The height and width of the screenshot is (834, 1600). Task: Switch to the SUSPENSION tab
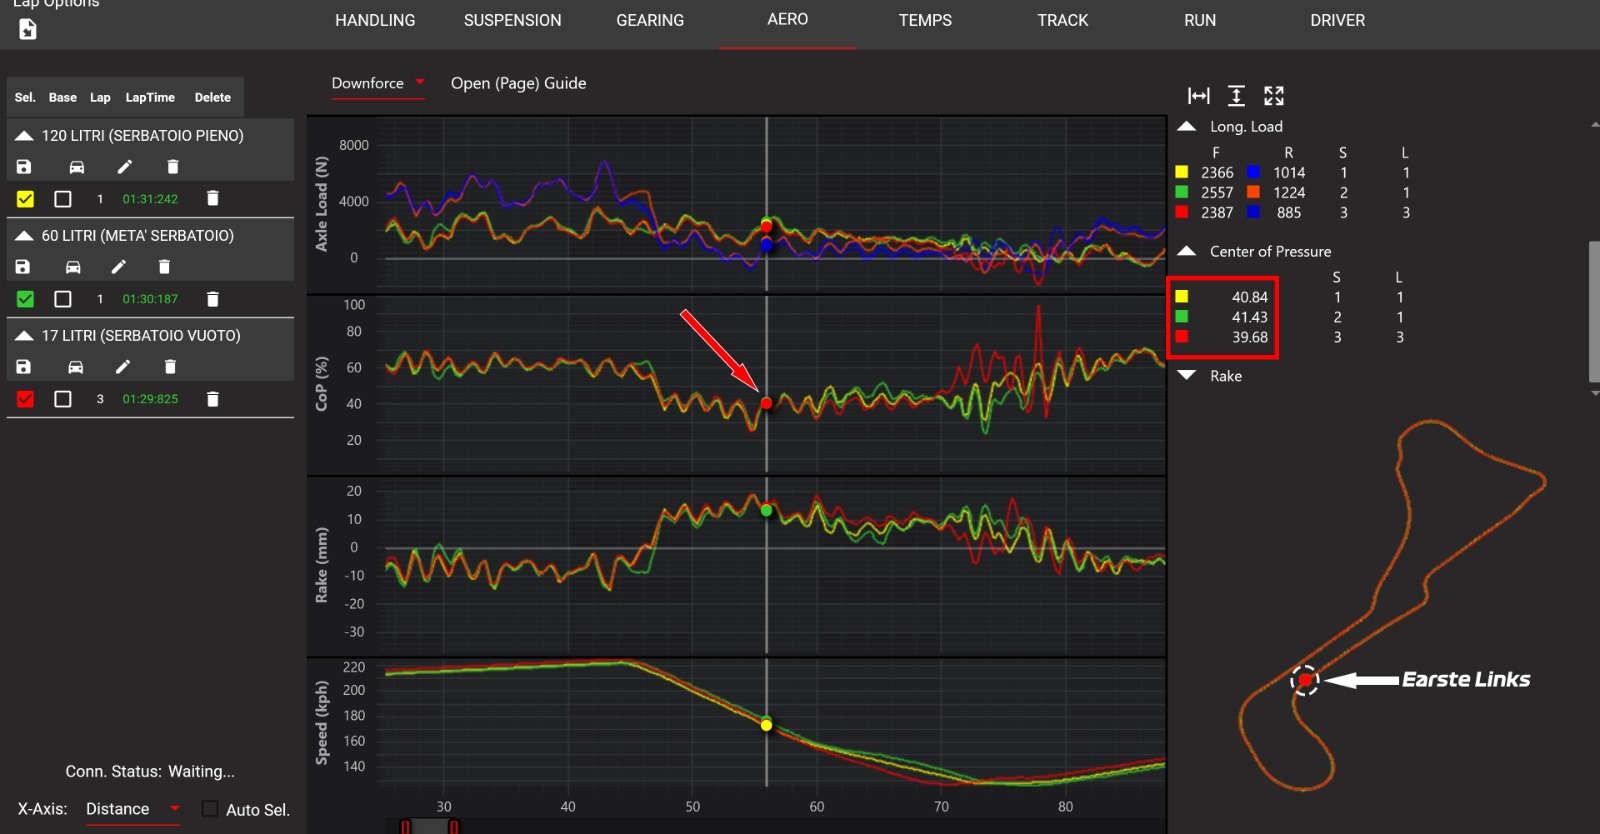[512, 20]
